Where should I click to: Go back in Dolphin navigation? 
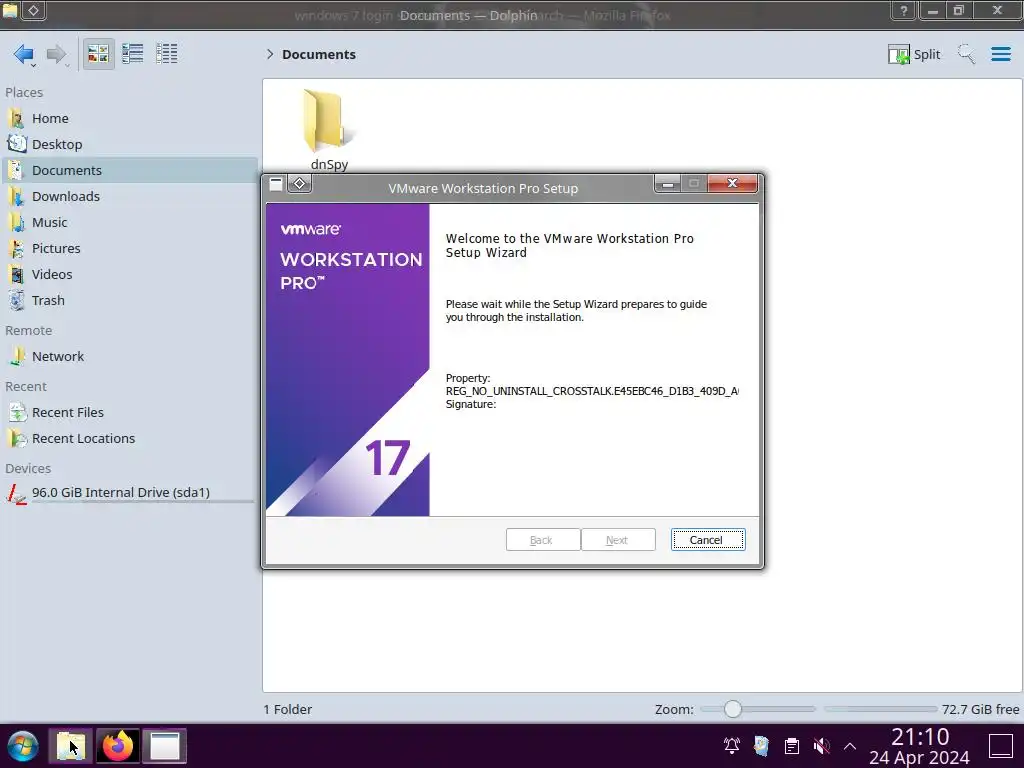pos(24,54)
